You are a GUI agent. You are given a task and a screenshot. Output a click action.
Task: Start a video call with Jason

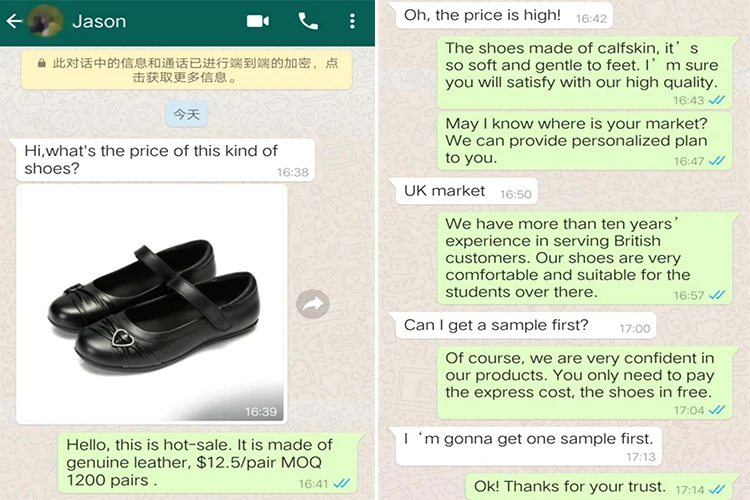(258, 21)
